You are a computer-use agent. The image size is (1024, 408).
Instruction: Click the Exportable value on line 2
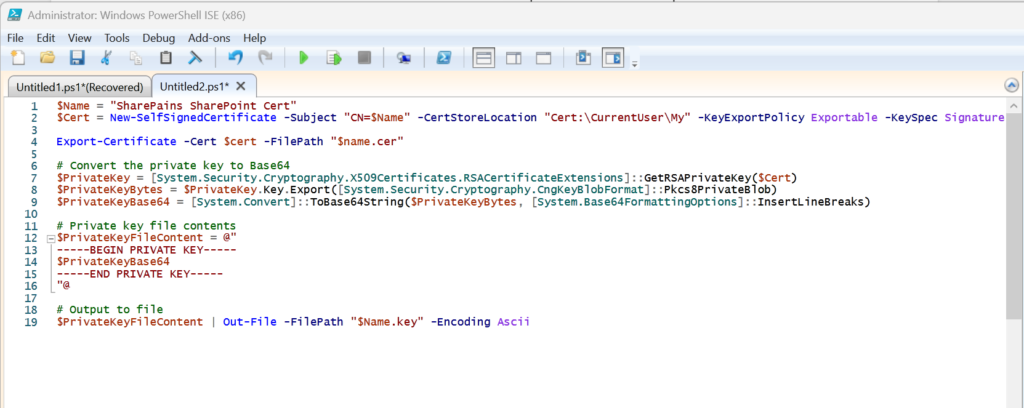click(844, 118)
